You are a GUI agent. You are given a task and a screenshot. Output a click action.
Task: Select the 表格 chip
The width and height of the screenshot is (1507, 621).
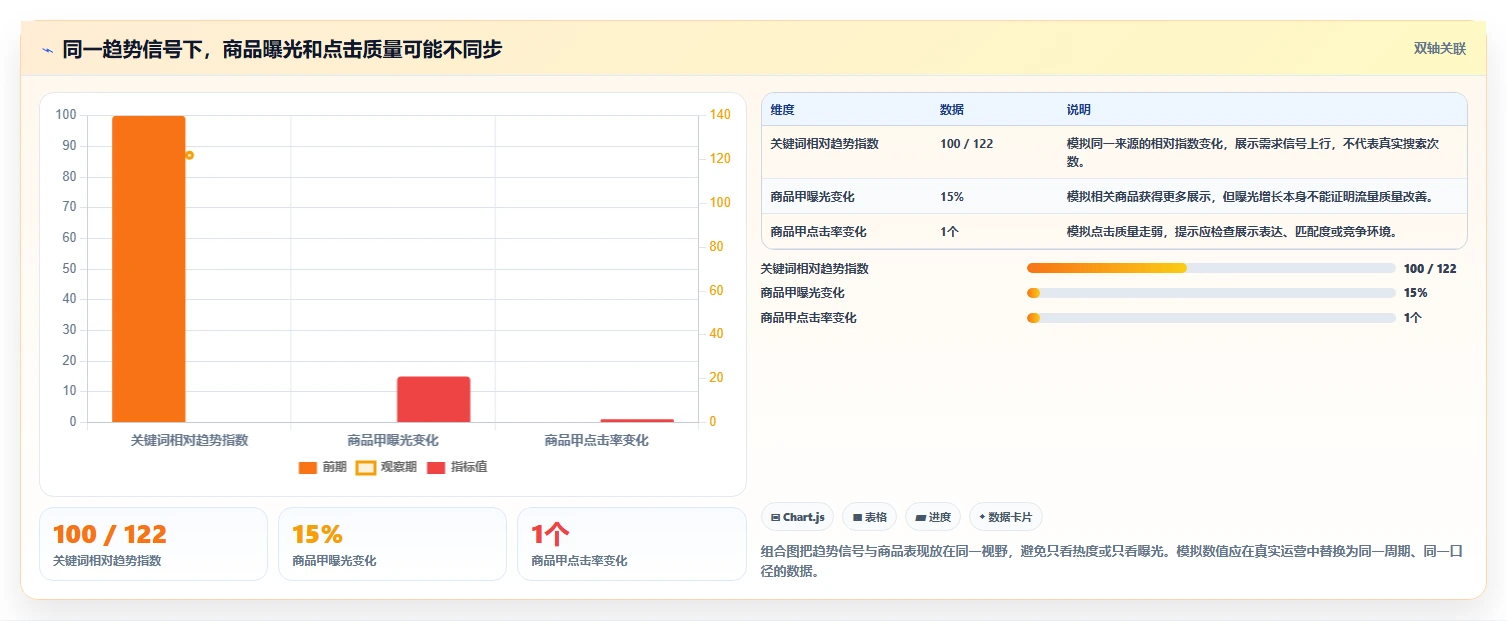pyautogui.click(x=869, y=517)
